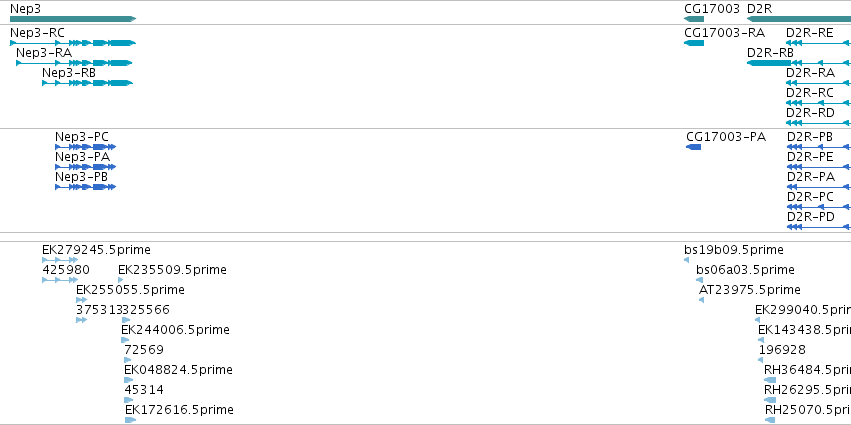Select the Nep3-RA transcript feature
This screenshot has height=425, width=851.
(74, 63)
